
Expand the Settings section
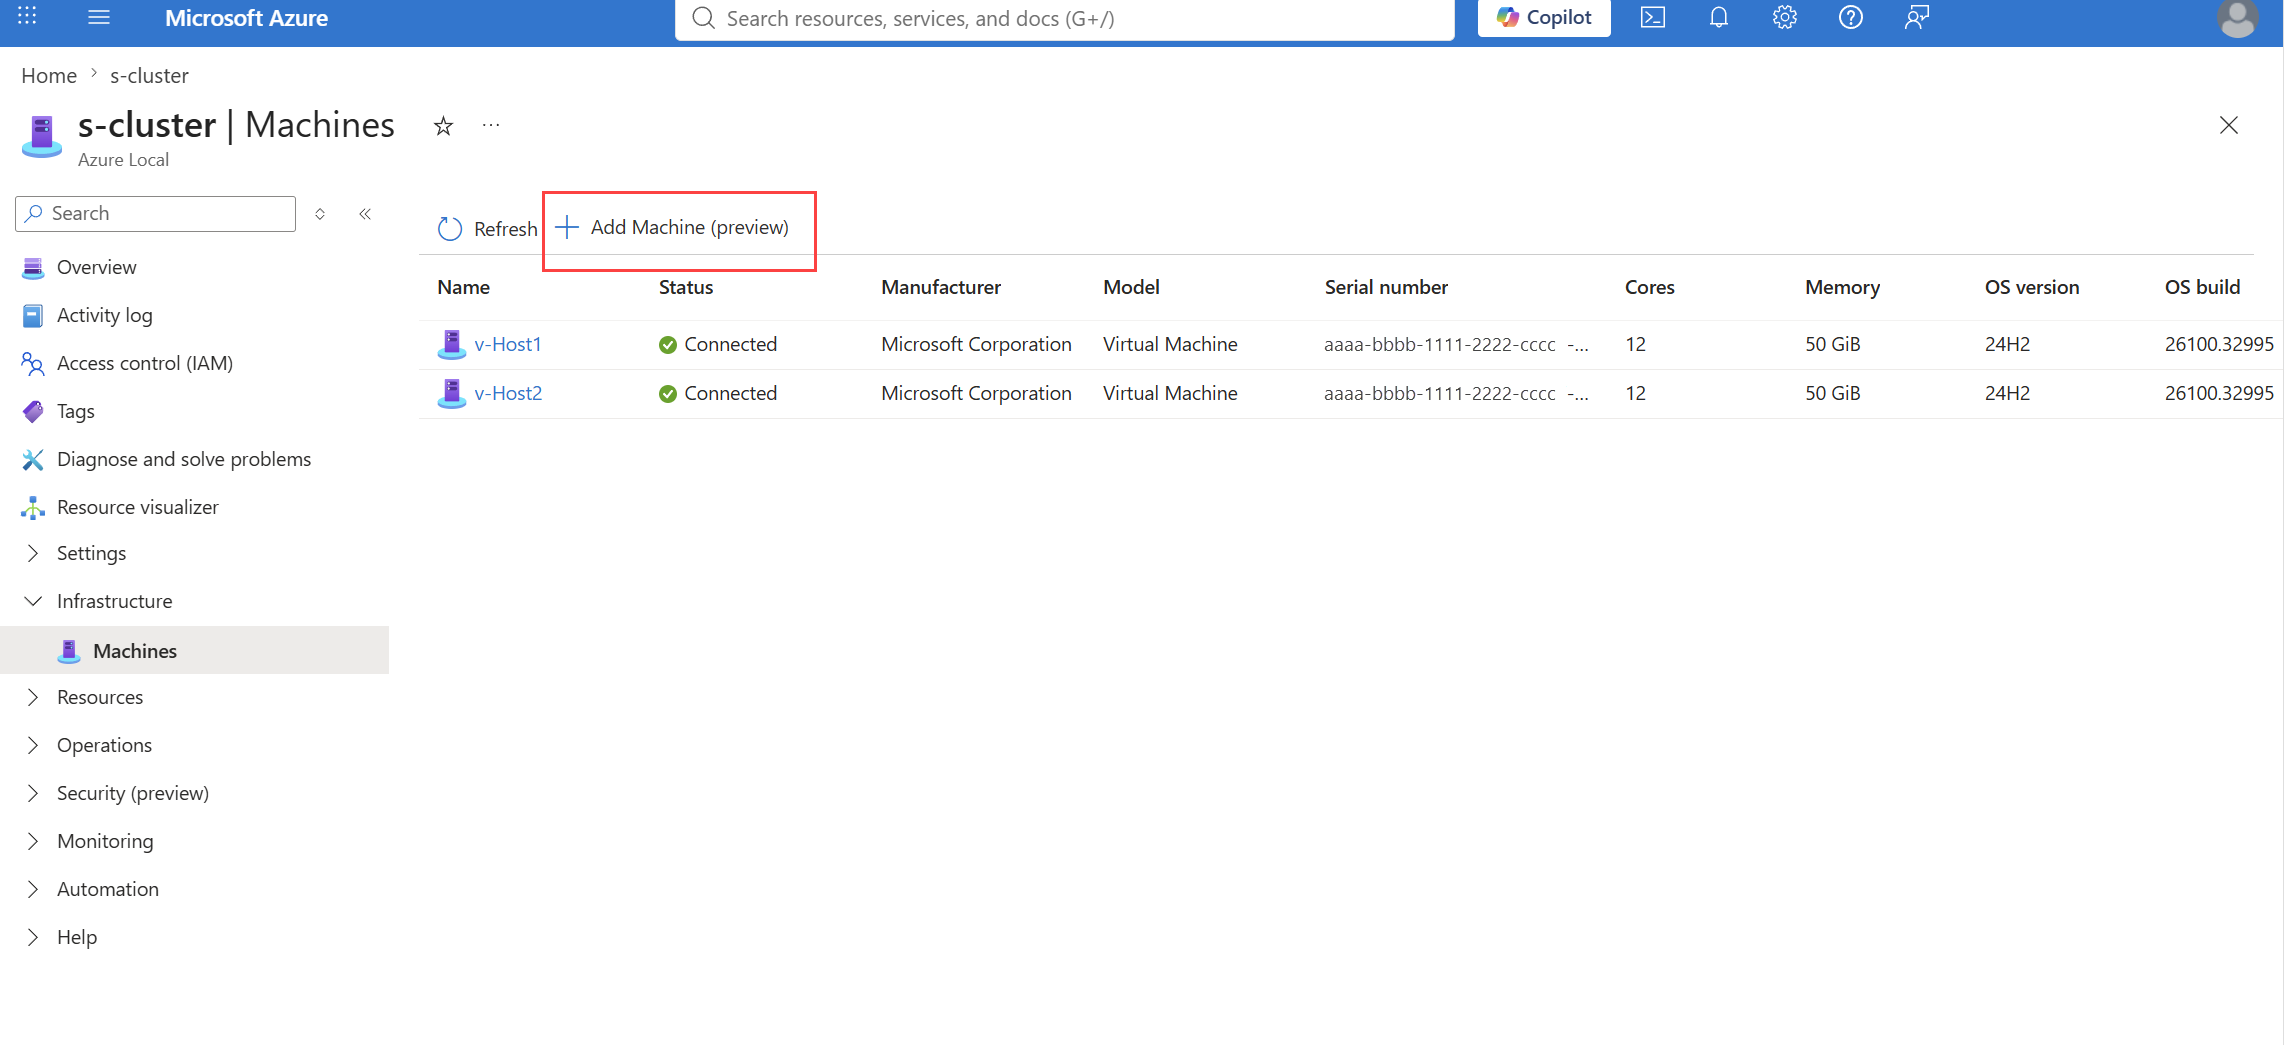coord(33,553)
